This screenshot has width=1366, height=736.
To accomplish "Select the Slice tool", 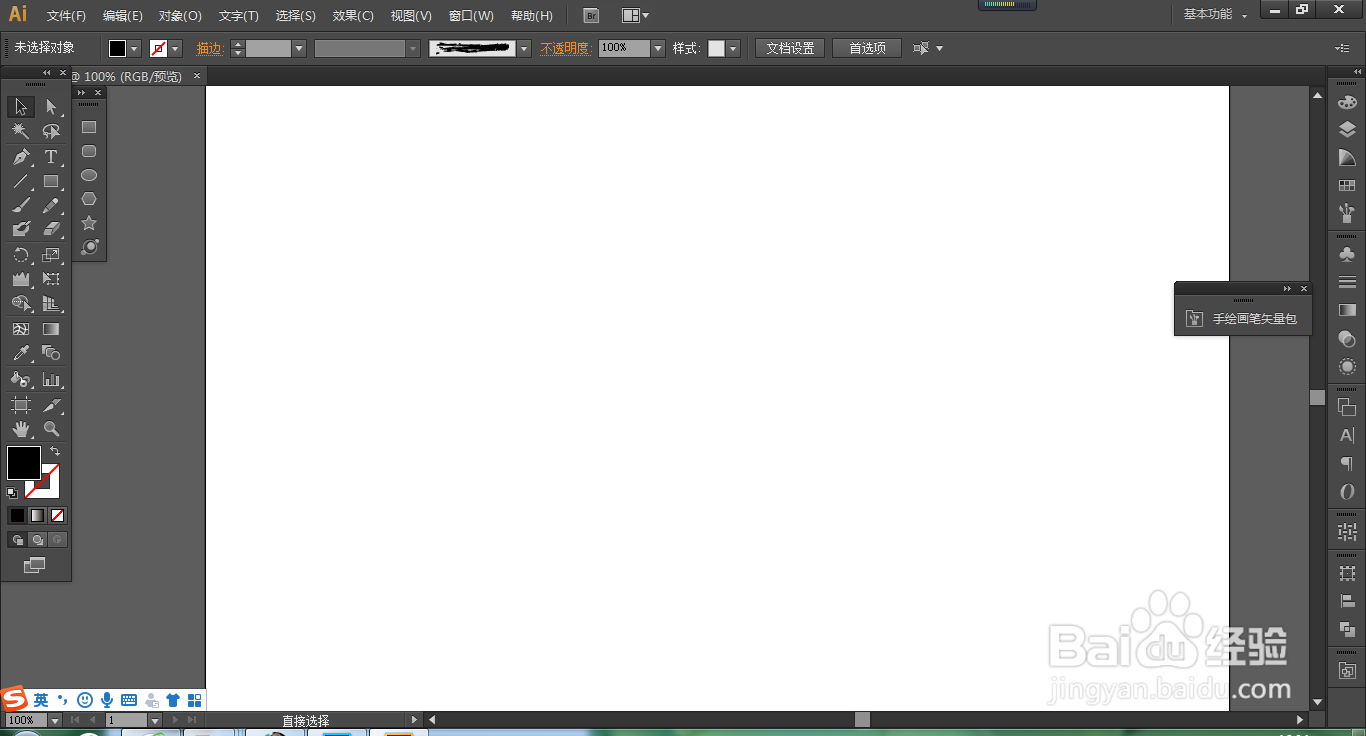I will (51, 405).
